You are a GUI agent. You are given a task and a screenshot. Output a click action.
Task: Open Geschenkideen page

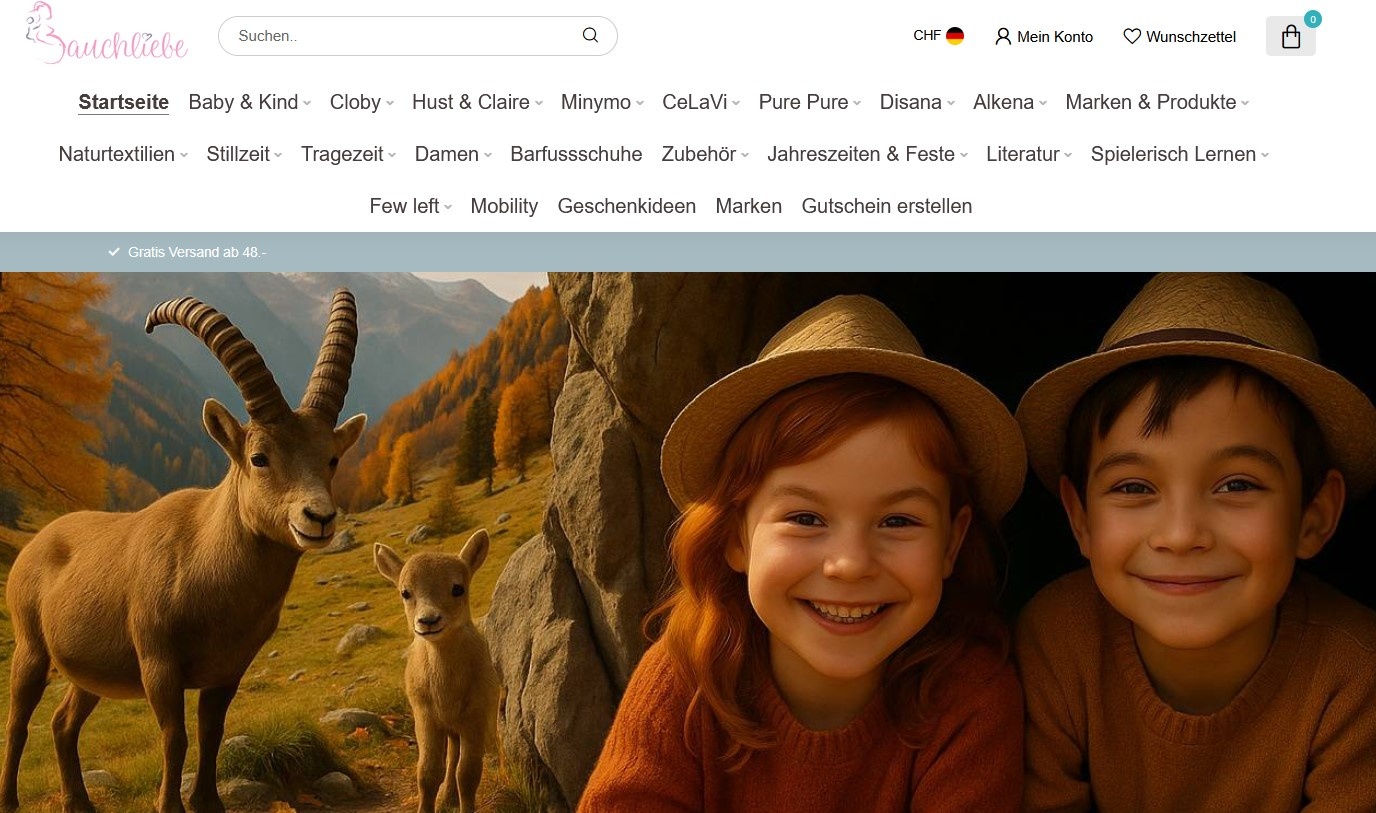(626, 206)
